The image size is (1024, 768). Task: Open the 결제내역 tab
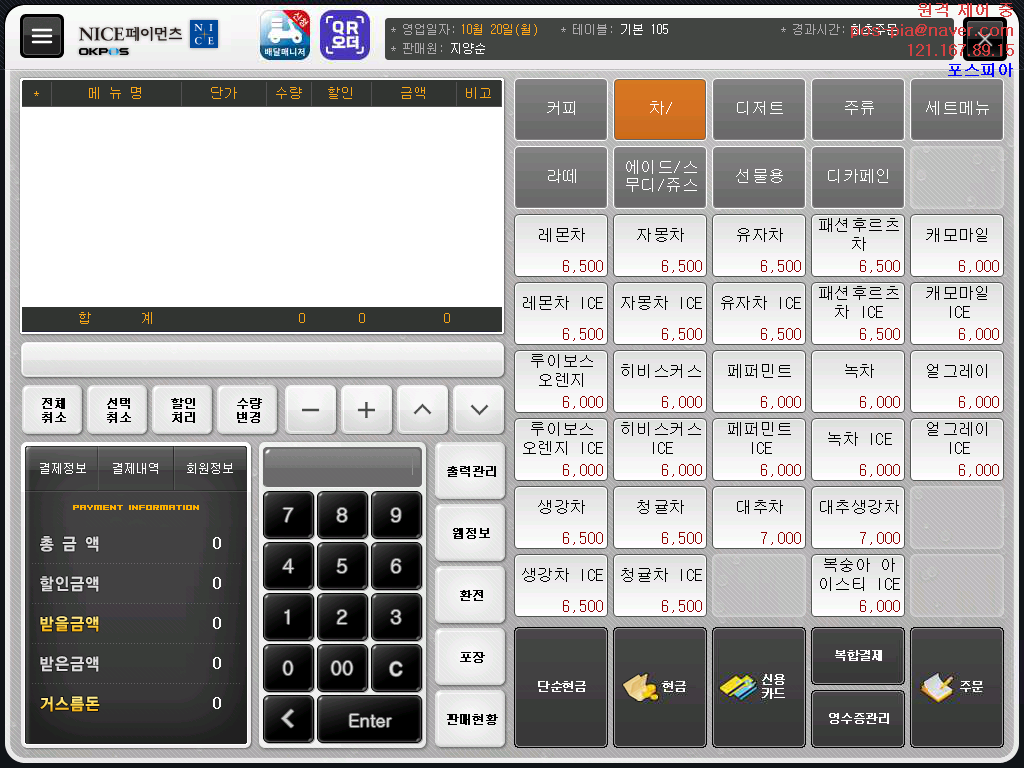pyautogui.click(x=136, y=468)
